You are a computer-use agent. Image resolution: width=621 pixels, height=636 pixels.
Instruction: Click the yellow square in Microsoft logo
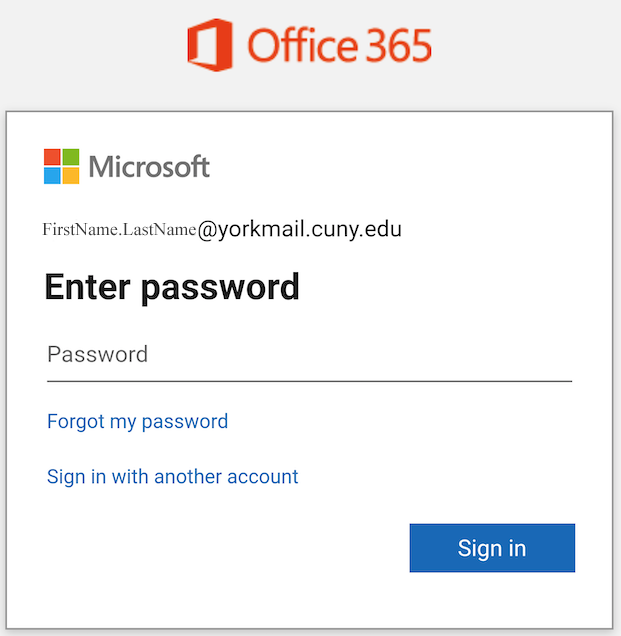(71, 176)
